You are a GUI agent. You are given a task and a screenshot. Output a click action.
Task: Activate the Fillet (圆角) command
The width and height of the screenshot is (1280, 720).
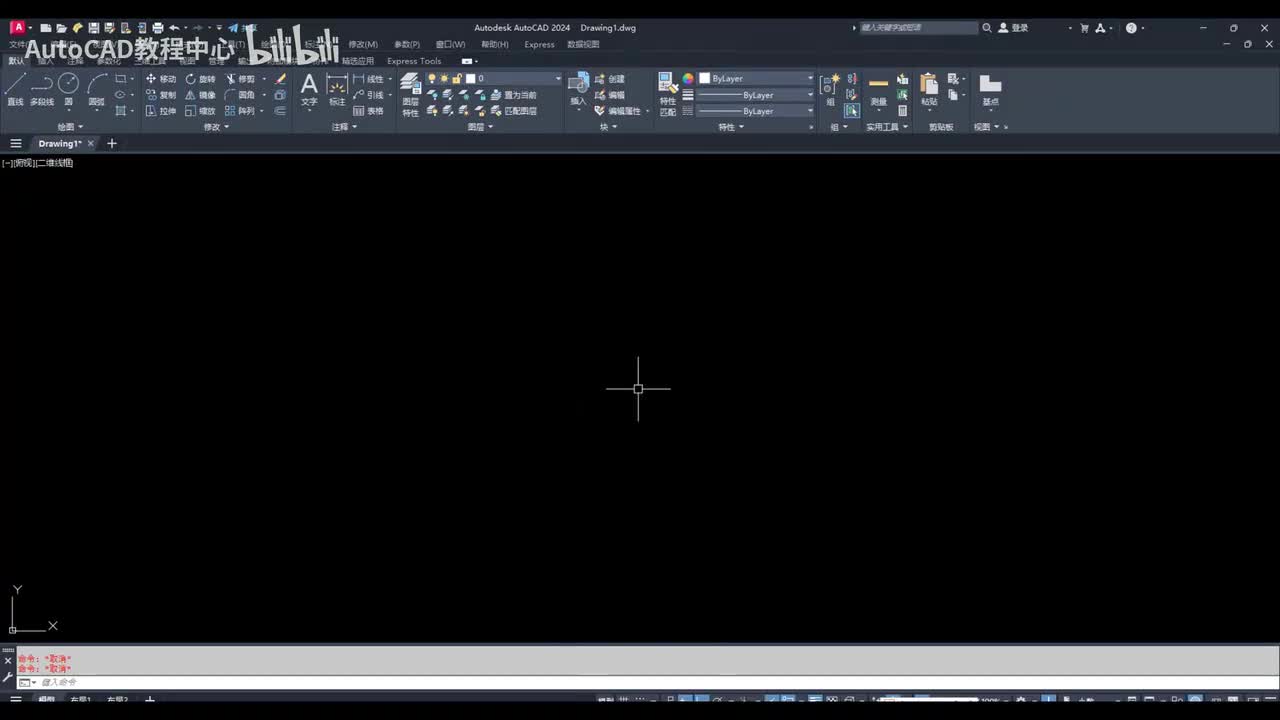(241, 95)
